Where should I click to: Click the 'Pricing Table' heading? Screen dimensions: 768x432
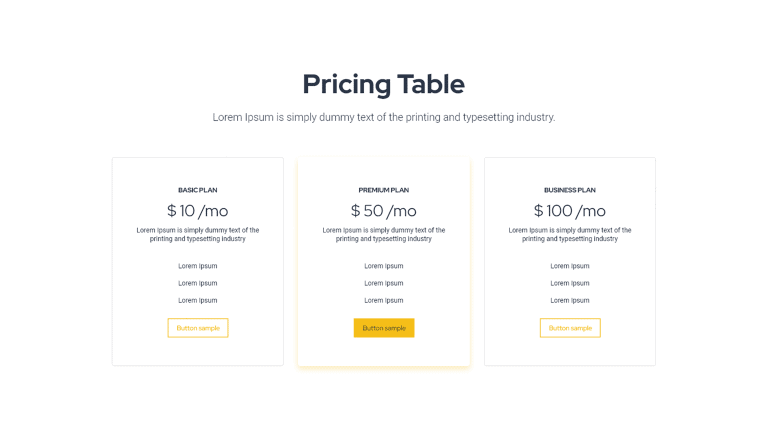(383, 84)
